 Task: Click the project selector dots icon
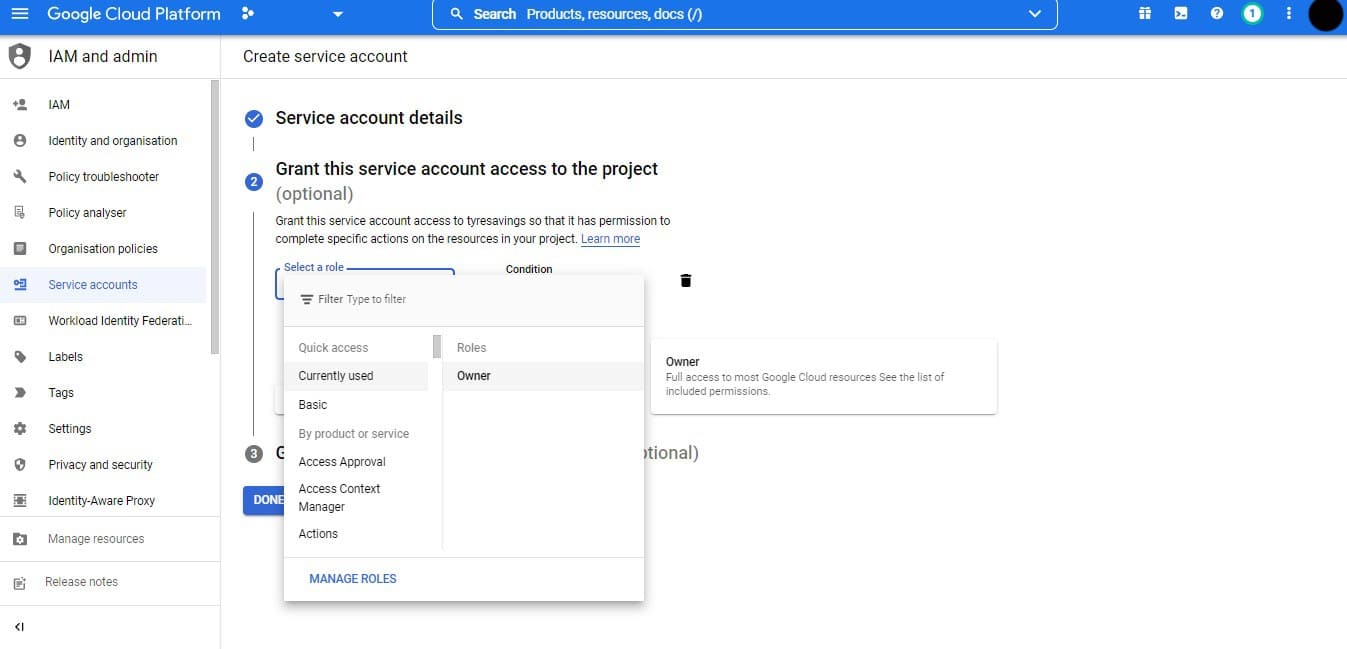248,14
